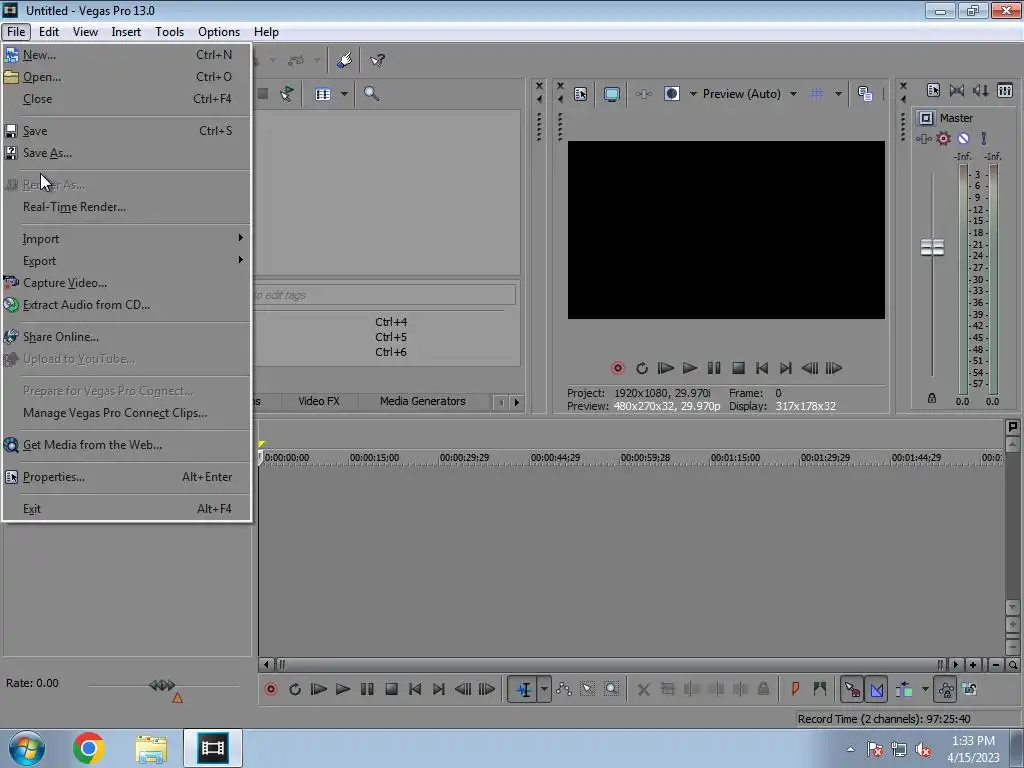This screenshot has width=1024, height=768.
Task: Select the Normal Edit tool in timeline toolbar
Action: pos(524,689)
